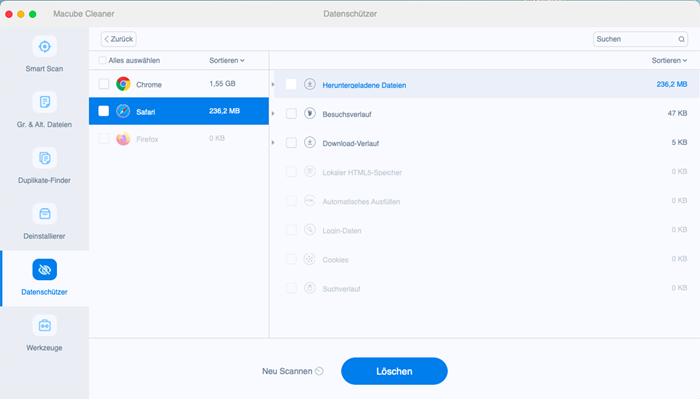Check the Chrome checkbox

(104, 84)
